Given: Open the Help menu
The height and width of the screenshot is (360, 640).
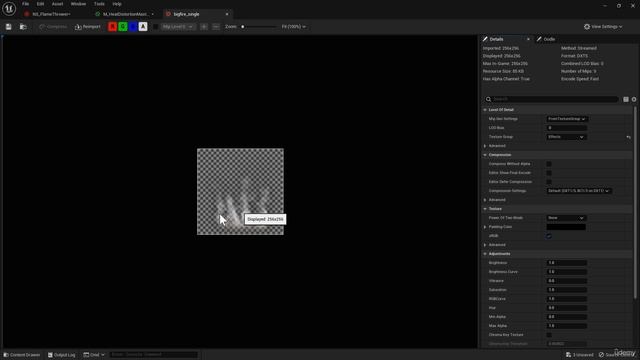Looking at the screenshot, I should coord(117,4).
